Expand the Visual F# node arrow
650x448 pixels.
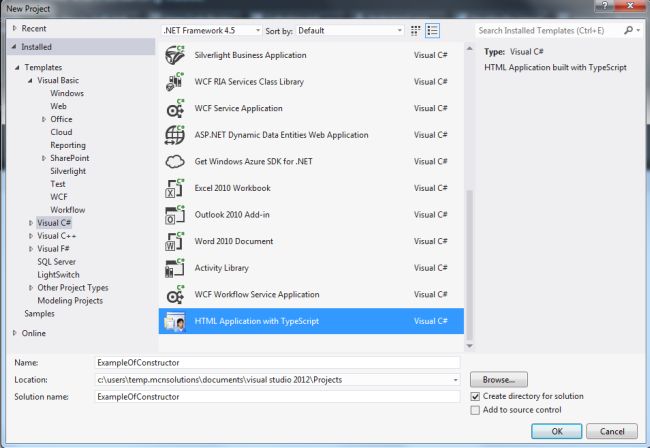click(x=30, y=249)
